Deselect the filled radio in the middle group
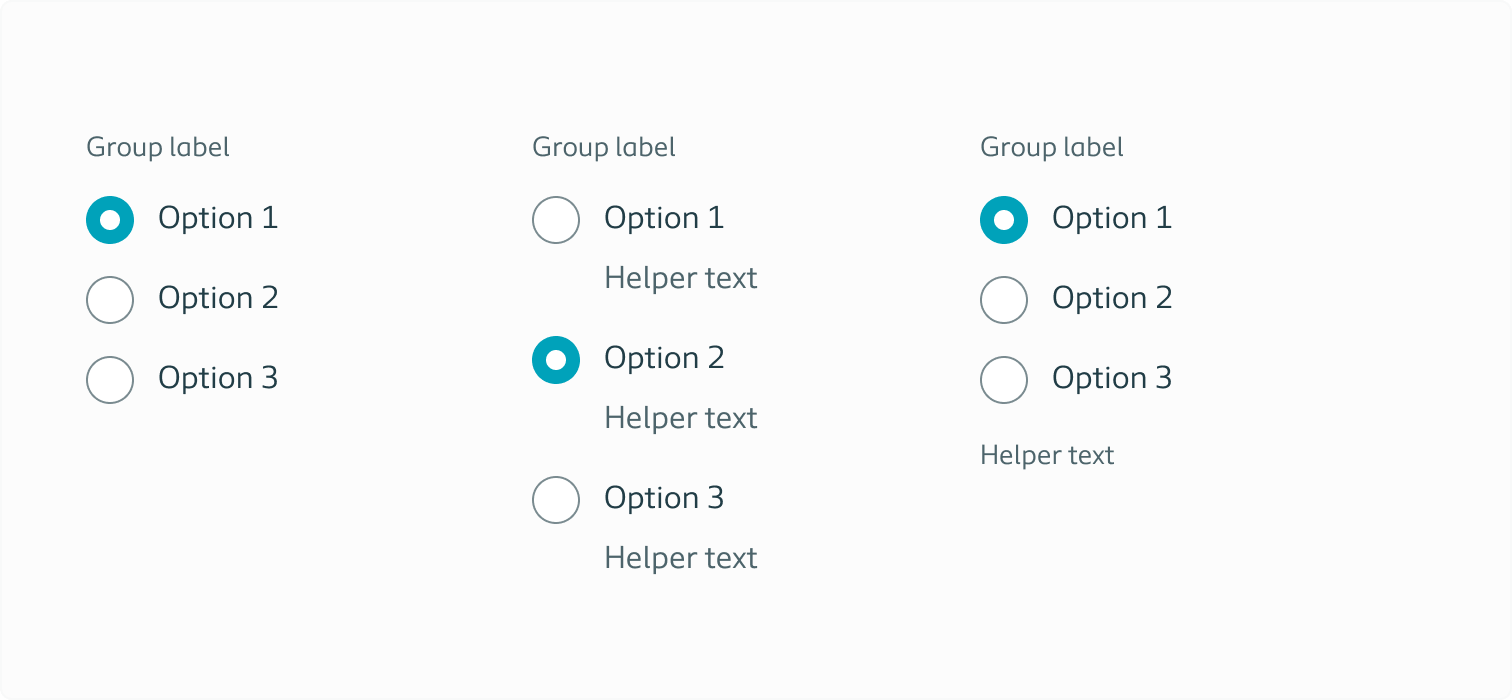Viewport: 1512px width, 700px height. 556,360
